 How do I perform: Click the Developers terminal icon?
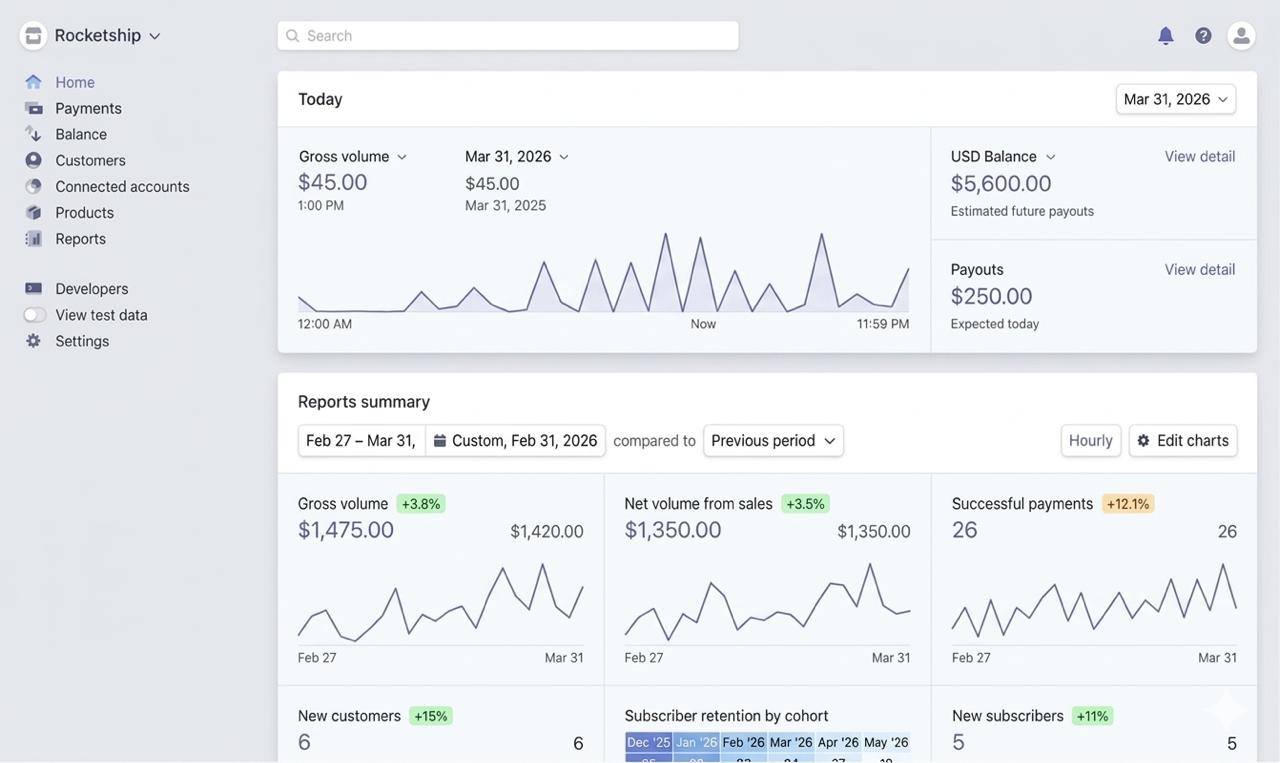(34, 288)
